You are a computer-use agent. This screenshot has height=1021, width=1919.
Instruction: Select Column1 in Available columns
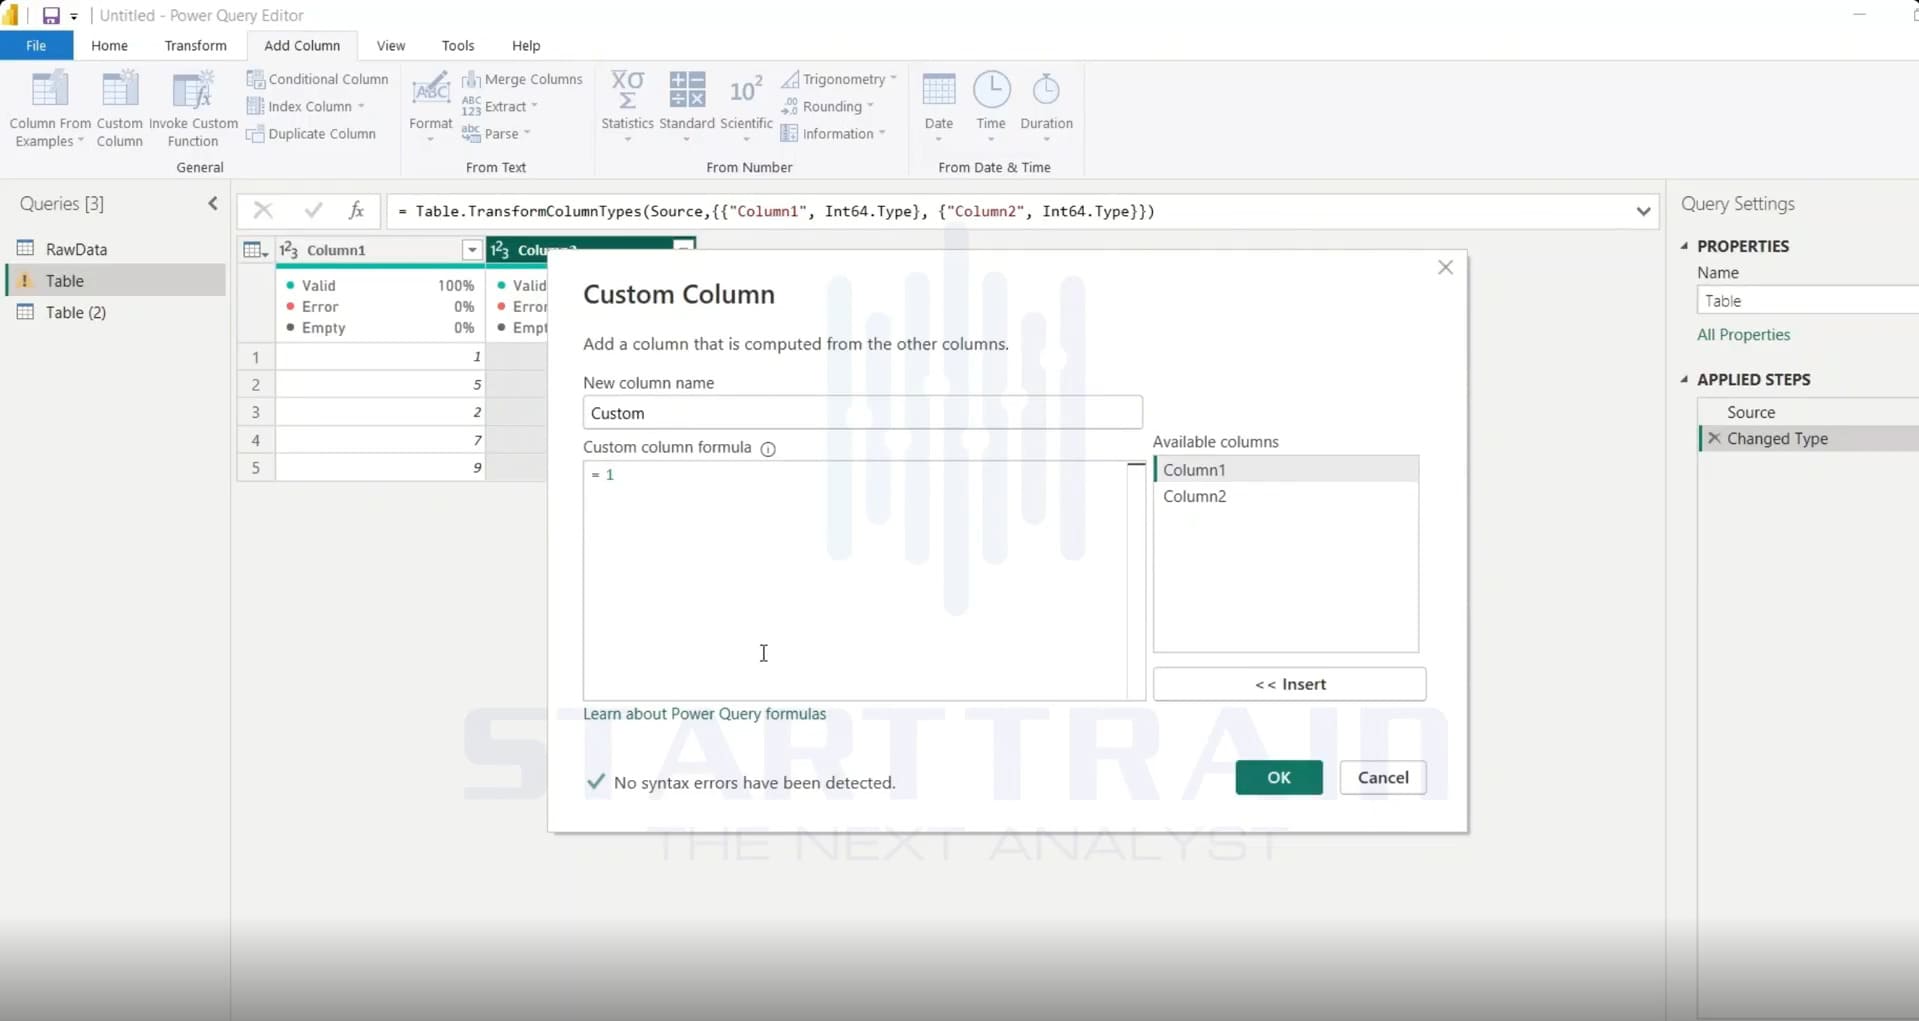click(x=1286, y=469)
